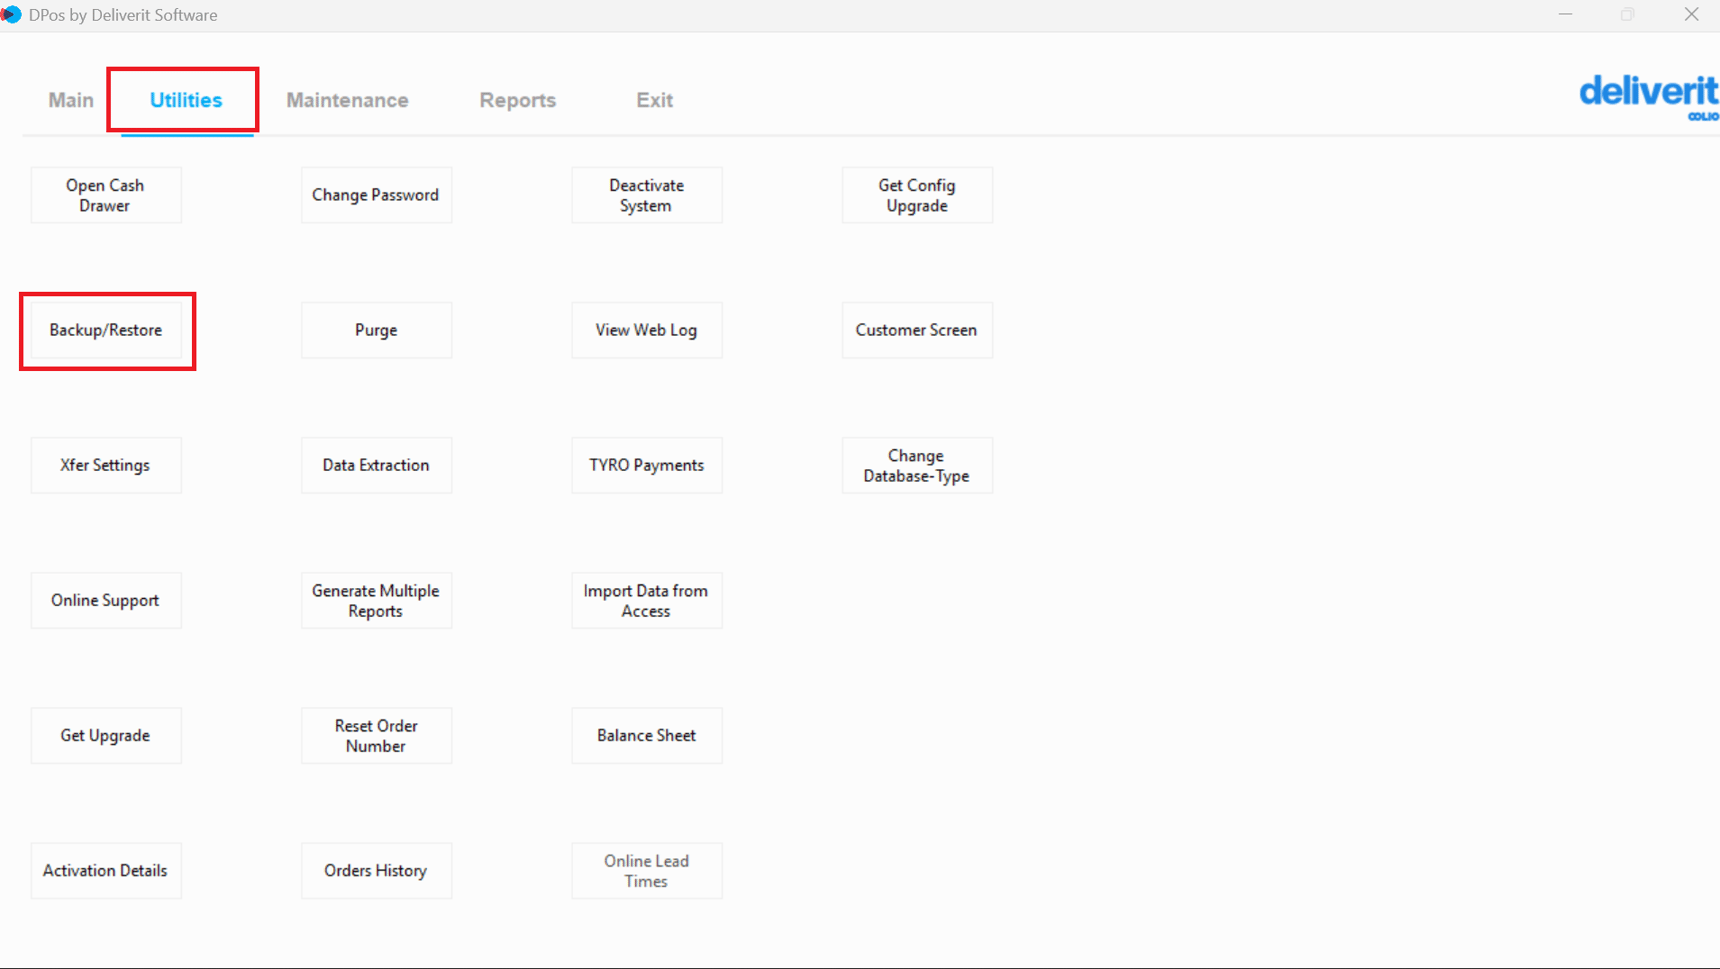Click Change Database-Type button
The width and height of the screenshot is (1720, 969).
click(x=916, y=465)
